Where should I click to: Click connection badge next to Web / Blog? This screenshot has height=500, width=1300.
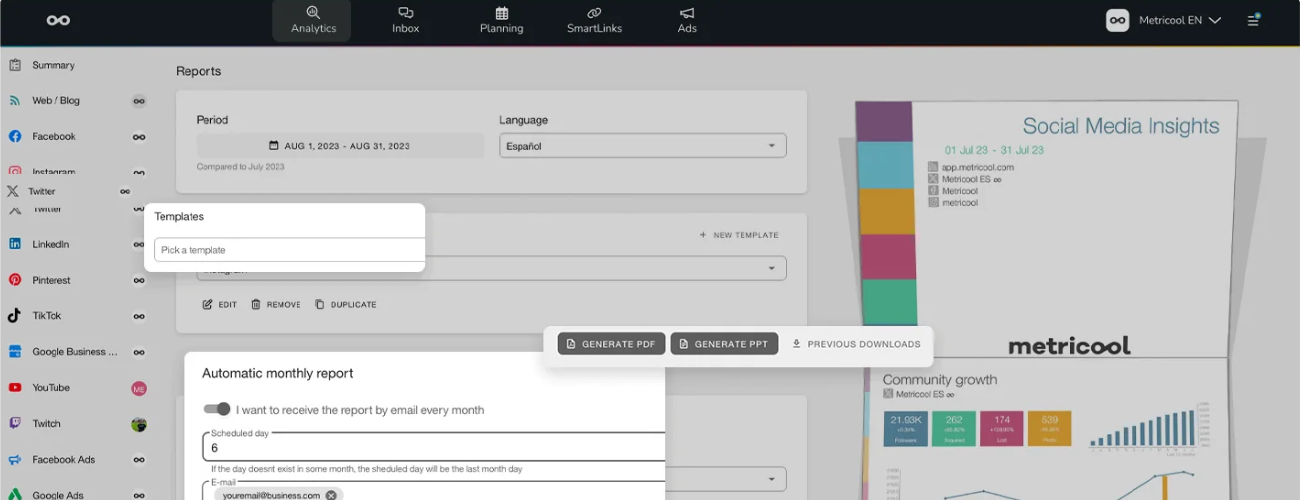tap(139, 101)
